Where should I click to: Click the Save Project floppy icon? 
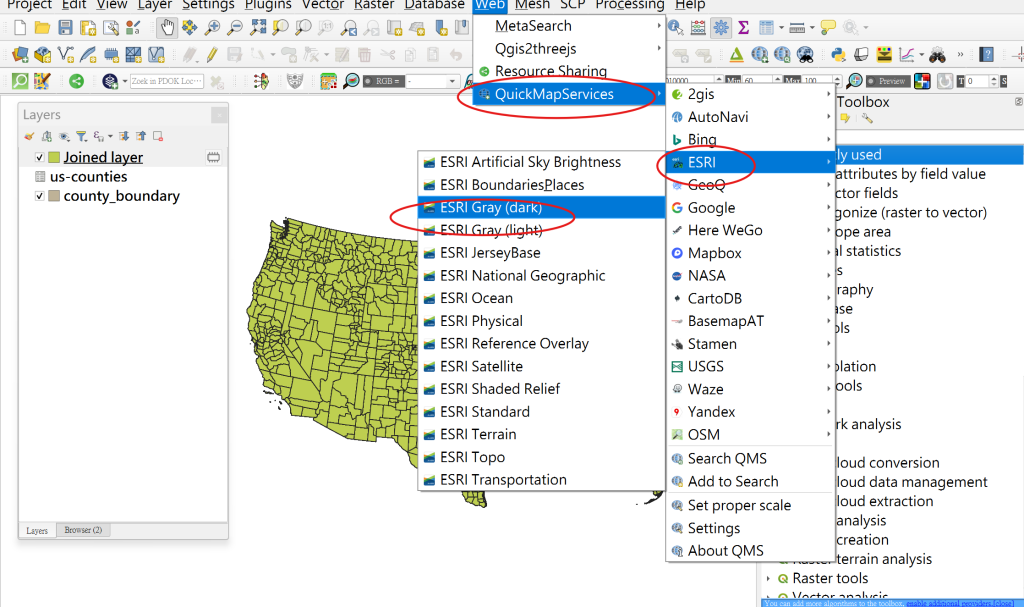65,27
